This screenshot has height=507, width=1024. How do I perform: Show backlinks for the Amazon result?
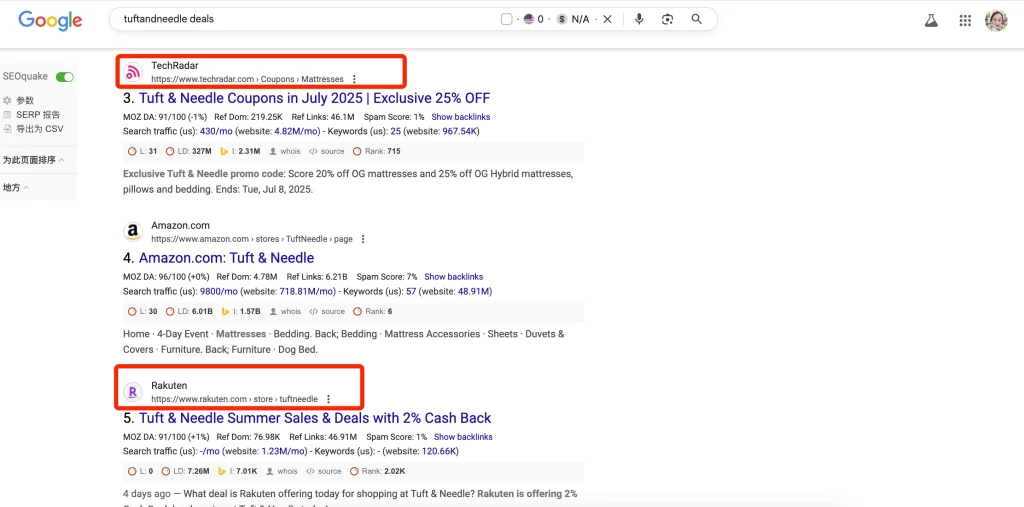click(x=454, y=277)
